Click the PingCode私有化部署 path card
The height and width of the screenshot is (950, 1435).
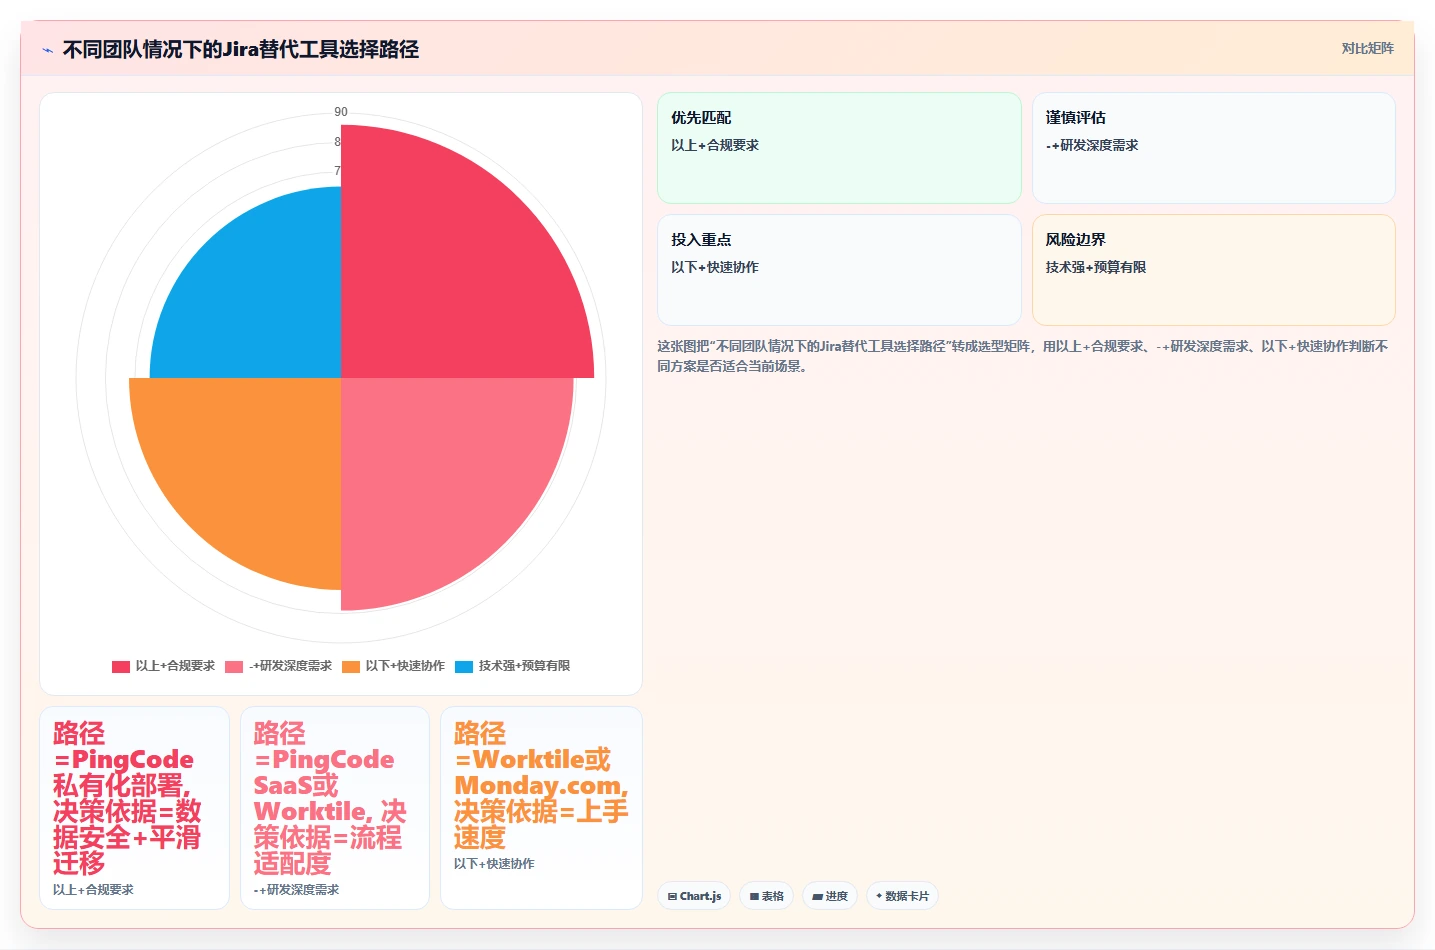(x=134, y=808)
